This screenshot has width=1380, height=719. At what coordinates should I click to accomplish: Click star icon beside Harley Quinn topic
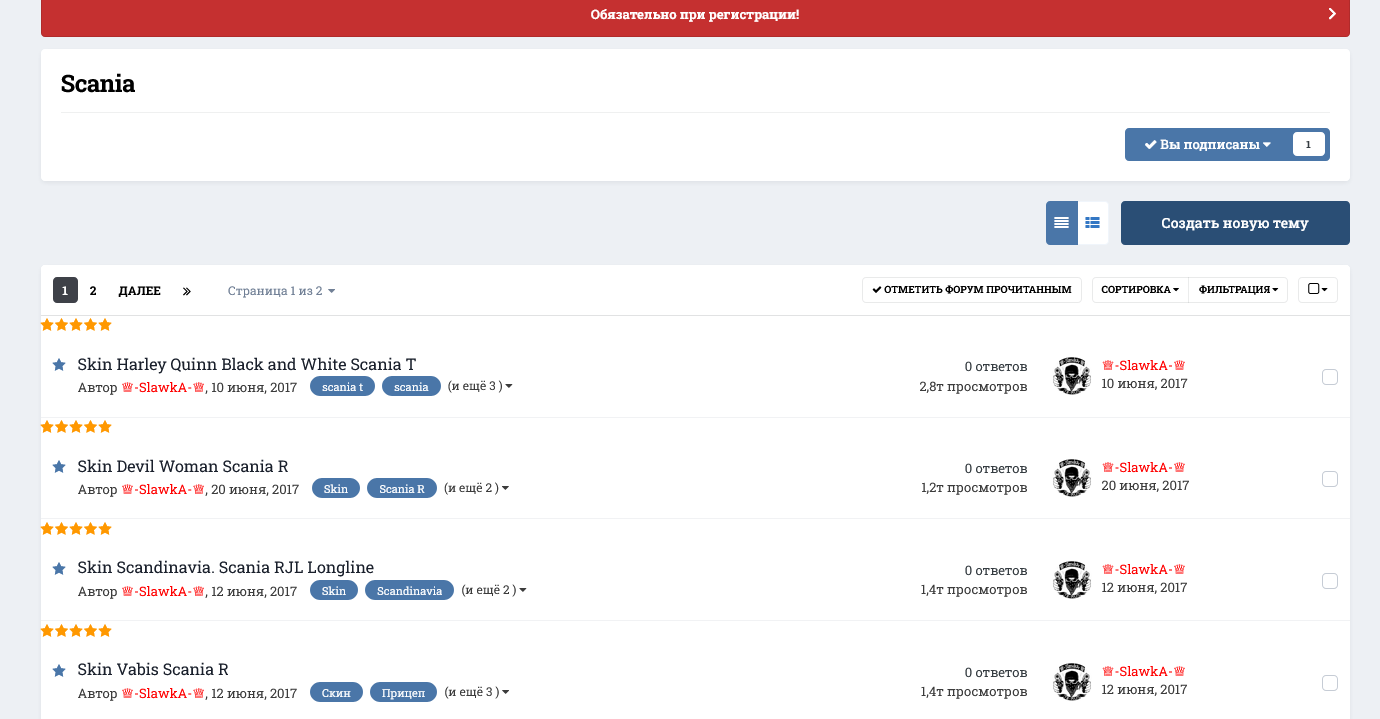(59, 365)
